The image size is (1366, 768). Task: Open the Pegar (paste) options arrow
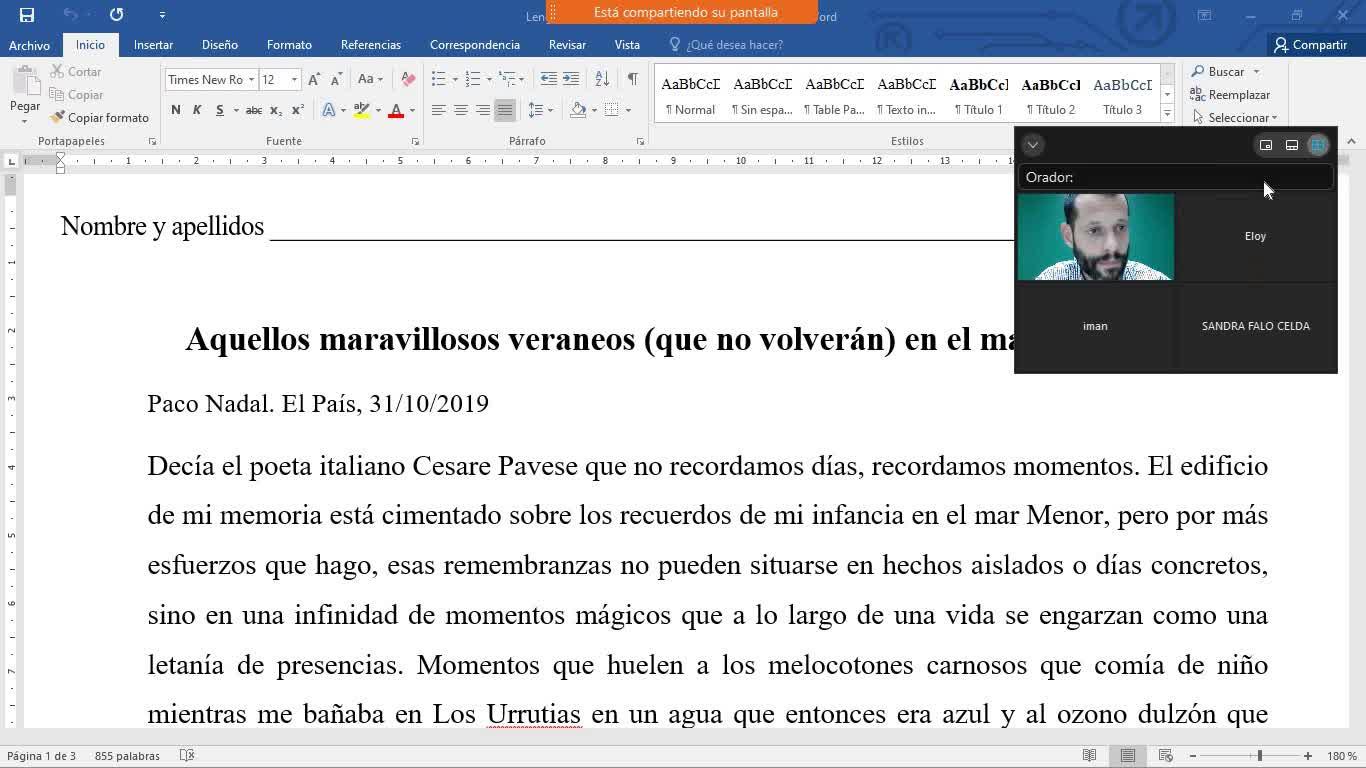pos(25,121)
